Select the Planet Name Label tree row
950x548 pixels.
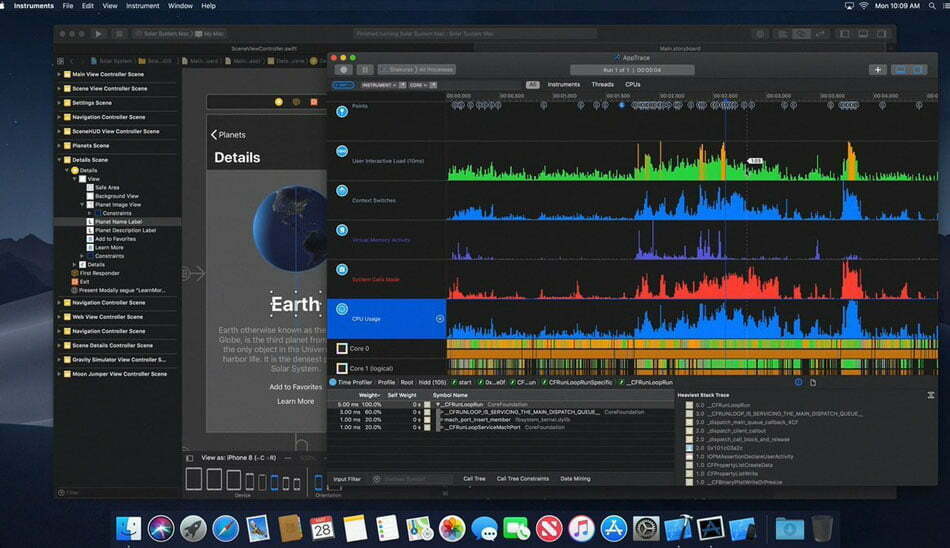pyautogui.click(x=118, y=222)
